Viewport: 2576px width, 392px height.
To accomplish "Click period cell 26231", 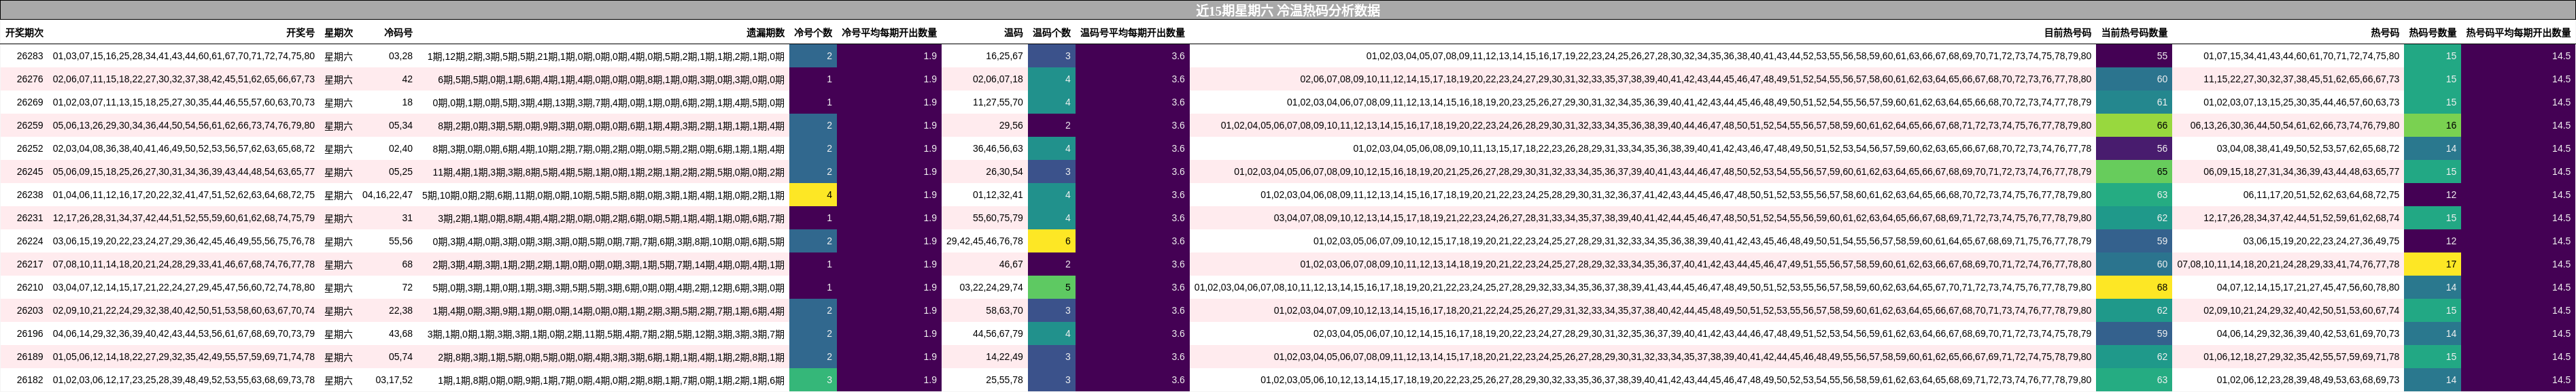I will [30, 218].
